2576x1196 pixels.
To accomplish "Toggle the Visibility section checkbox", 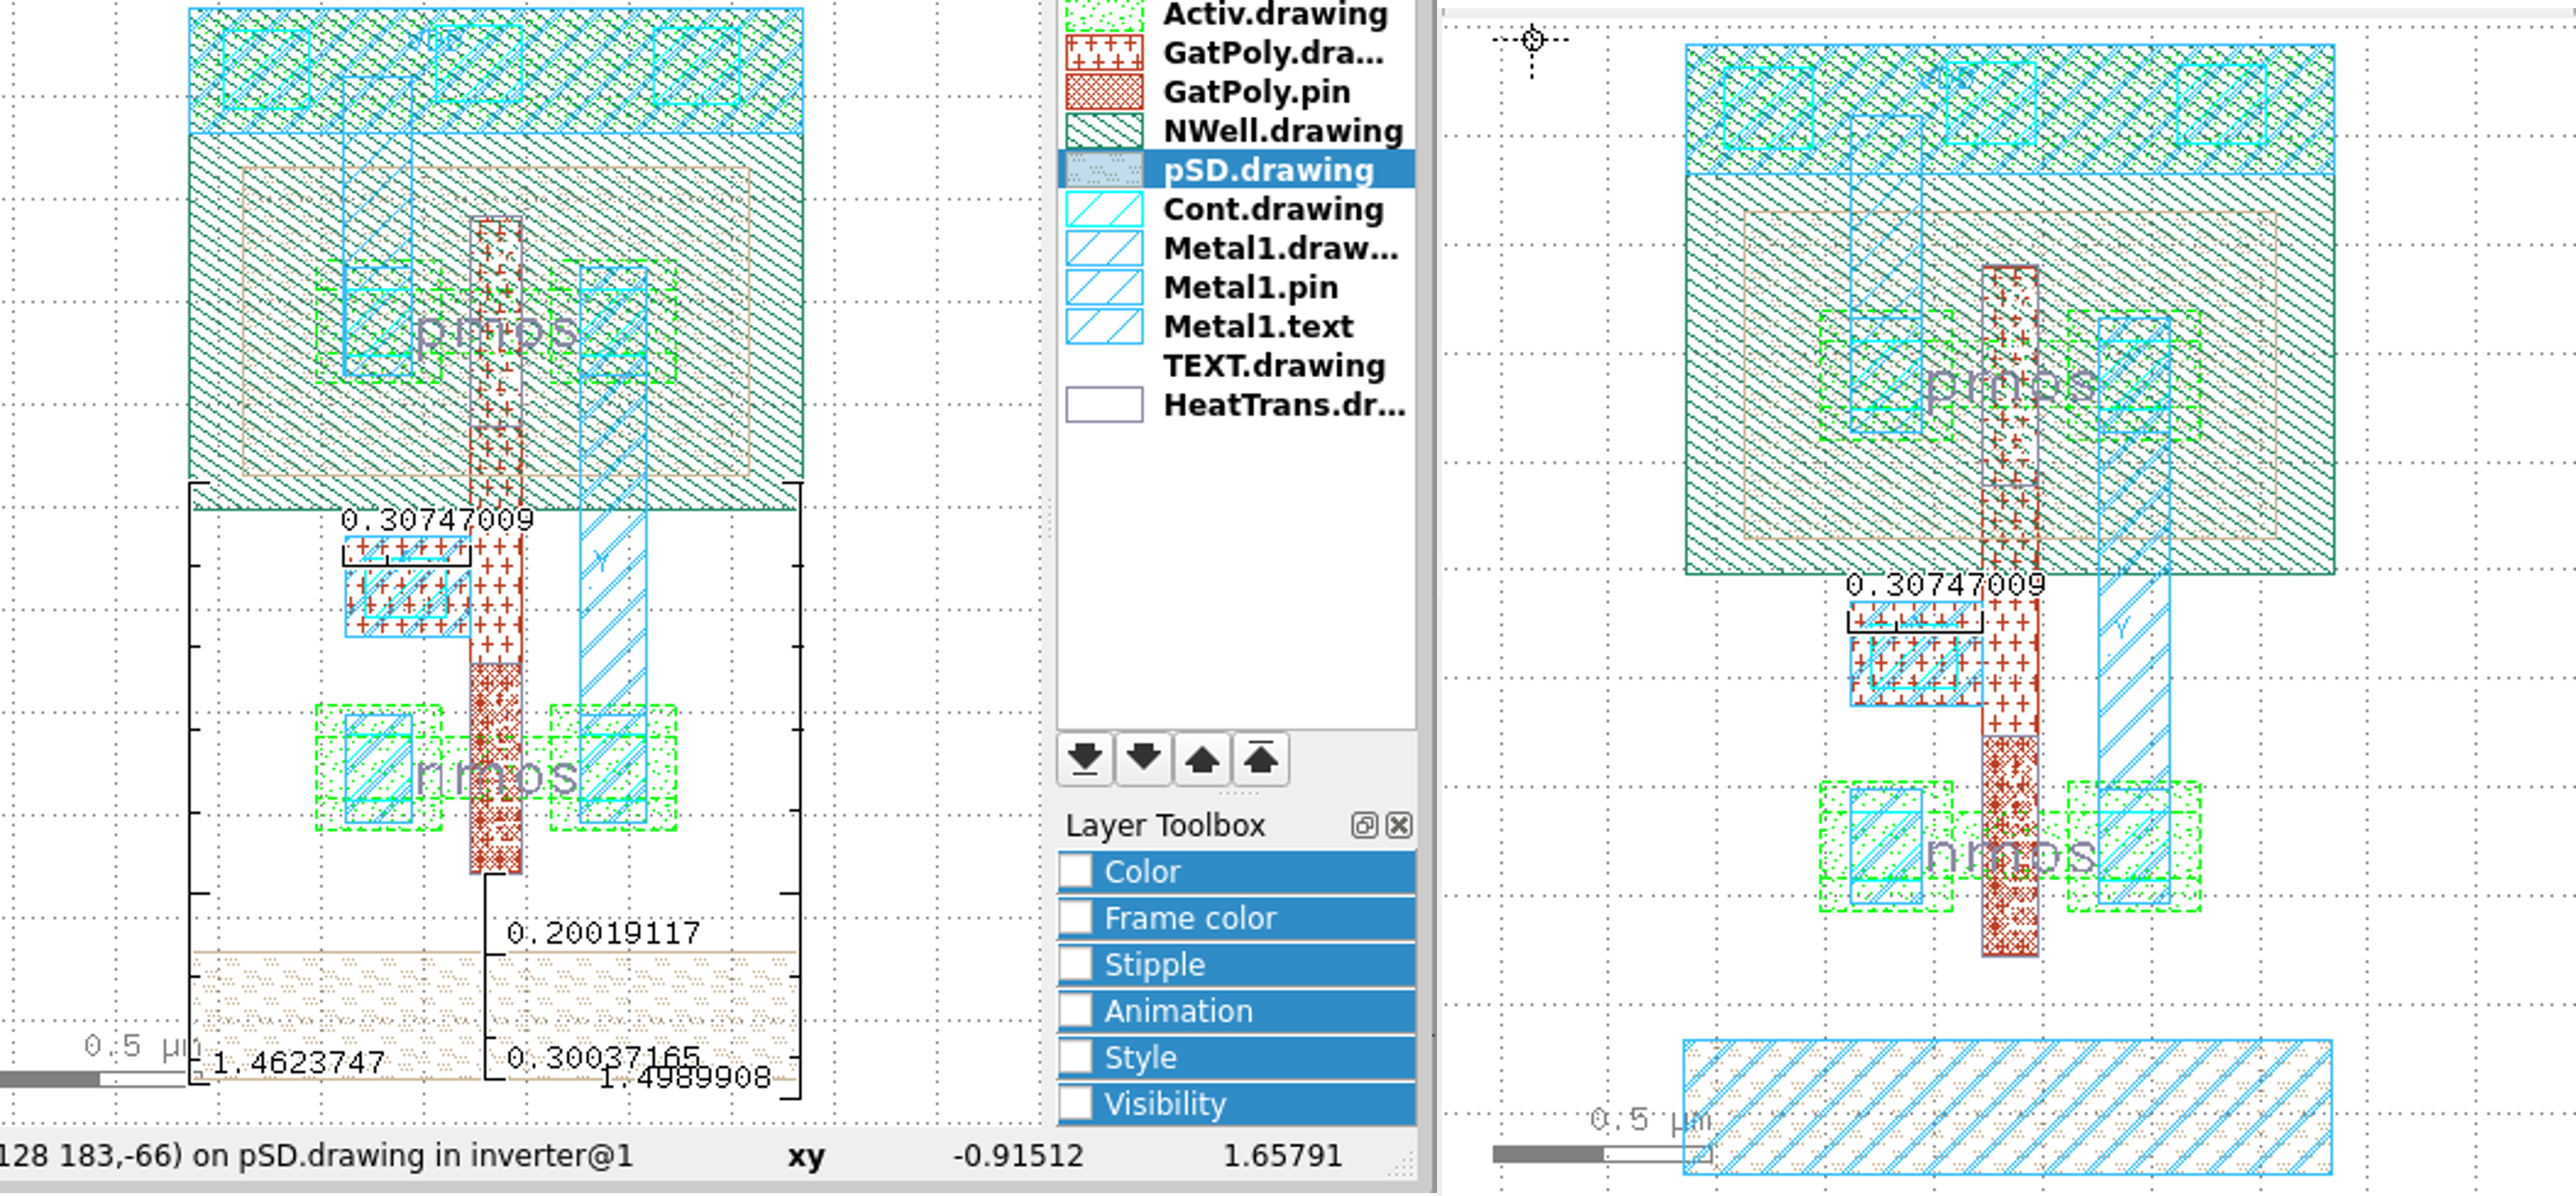I will [x=1076, y=1103].
